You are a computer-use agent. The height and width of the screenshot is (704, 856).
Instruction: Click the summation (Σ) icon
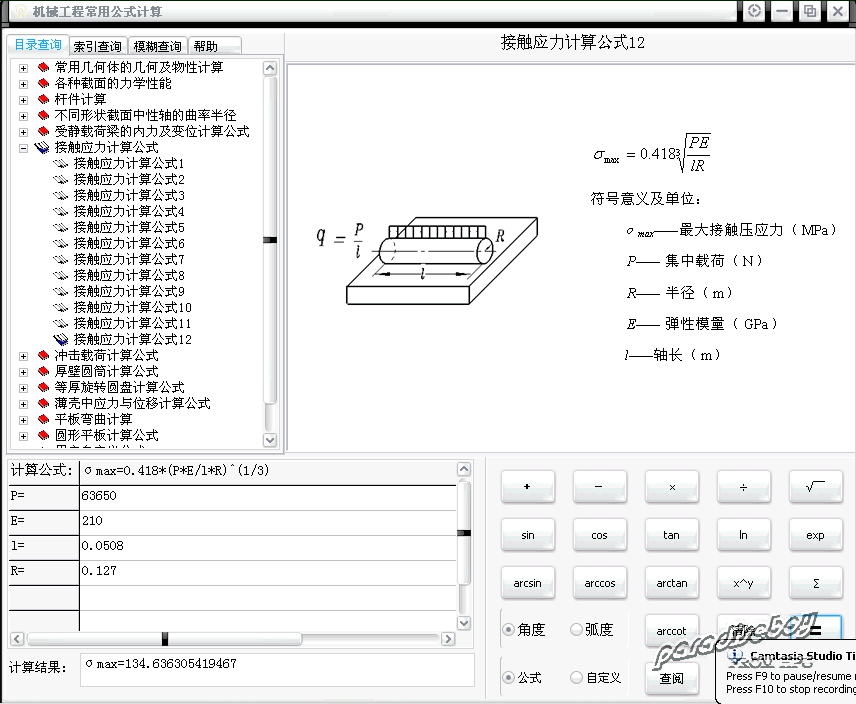point(816,583)
